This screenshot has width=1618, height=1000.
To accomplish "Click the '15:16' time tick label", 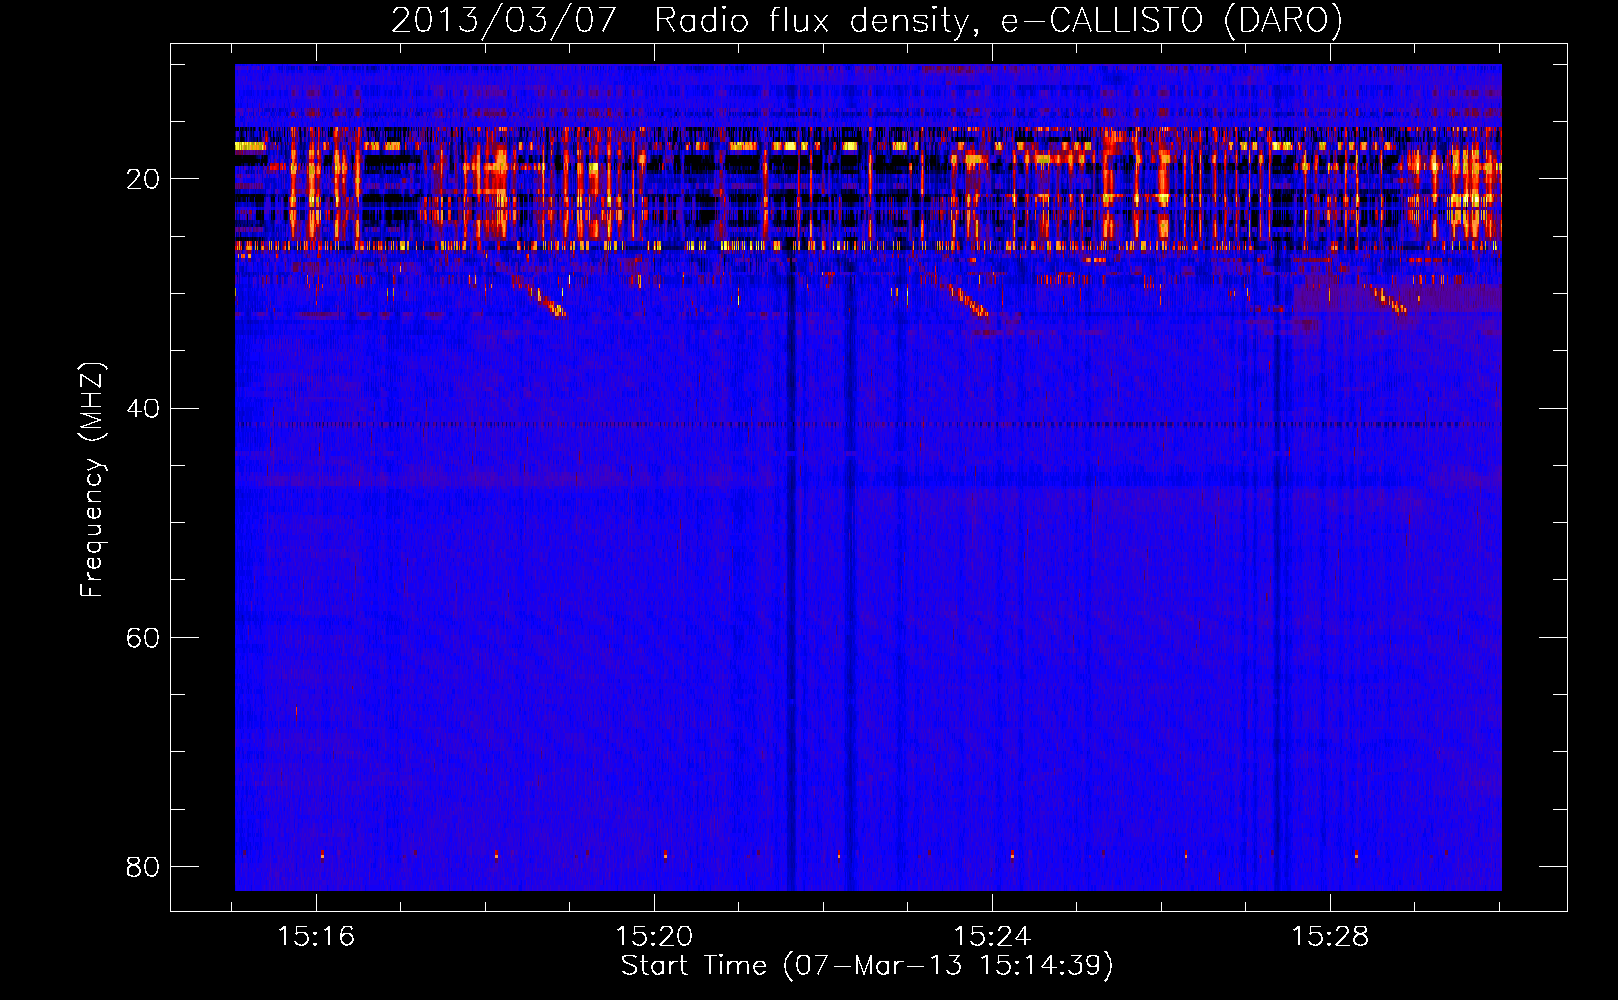I will pyautogui.click(x=316, y=937).
